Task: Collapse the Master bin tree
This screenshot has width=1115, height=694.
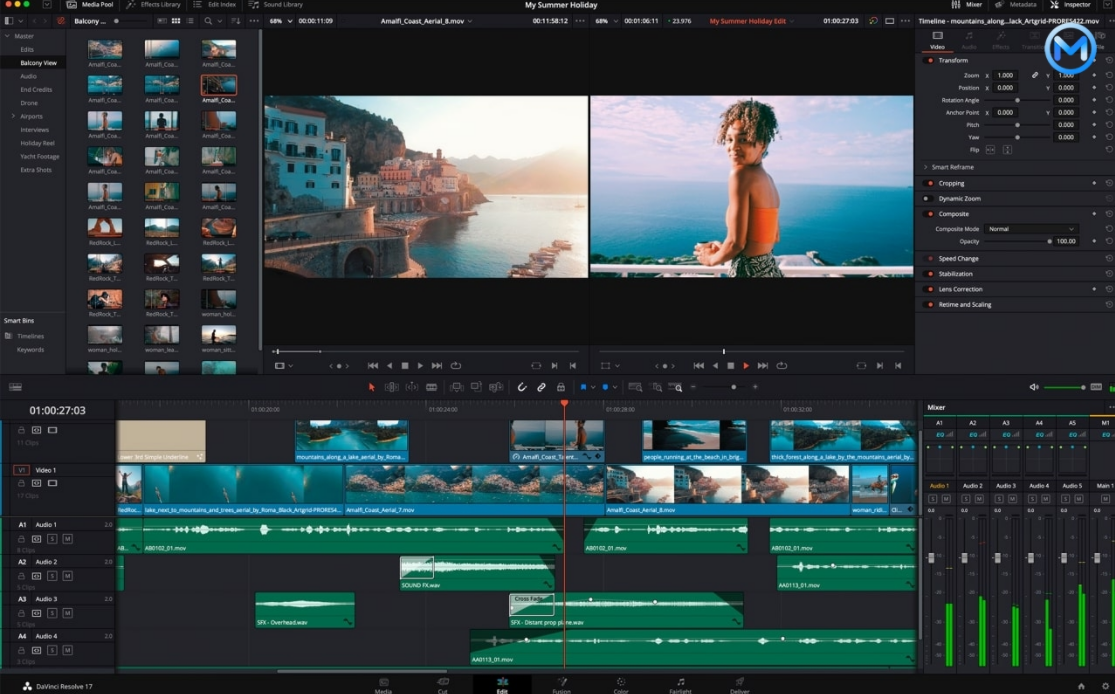Action: point(8,36)
